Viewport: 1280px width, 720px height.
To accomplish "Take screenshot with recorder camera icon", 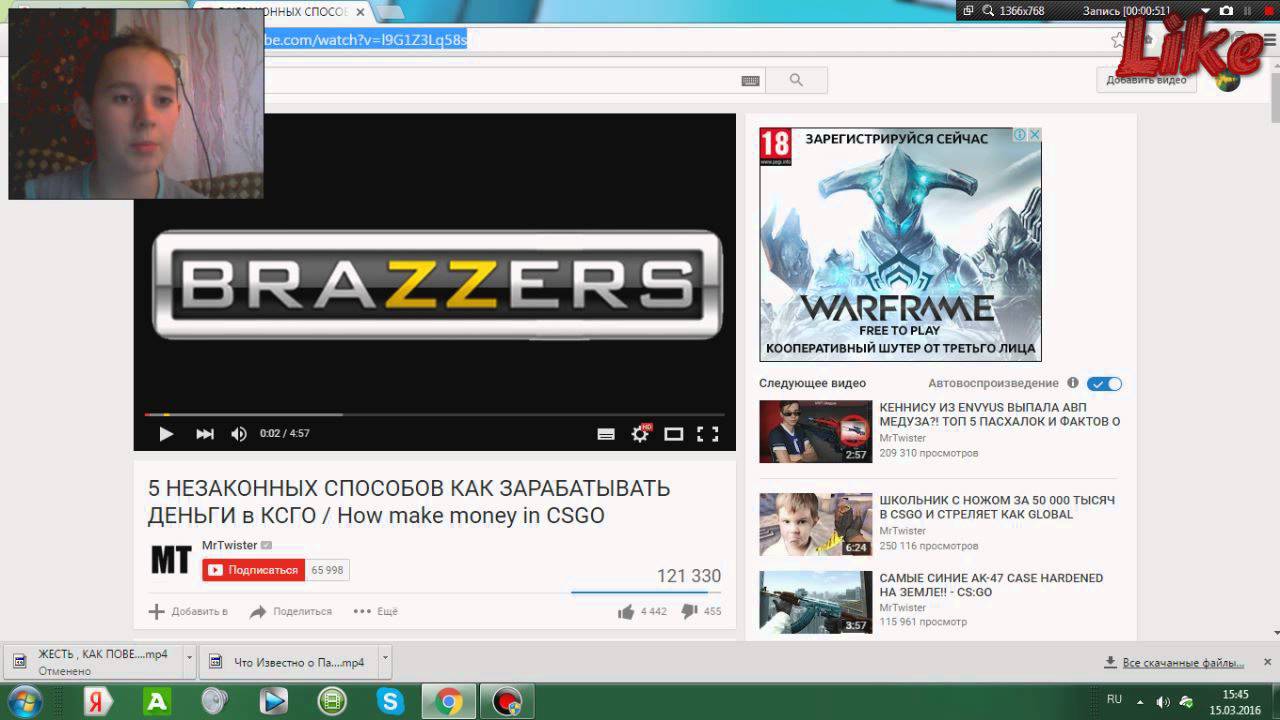I will [x=1227, y=10].
